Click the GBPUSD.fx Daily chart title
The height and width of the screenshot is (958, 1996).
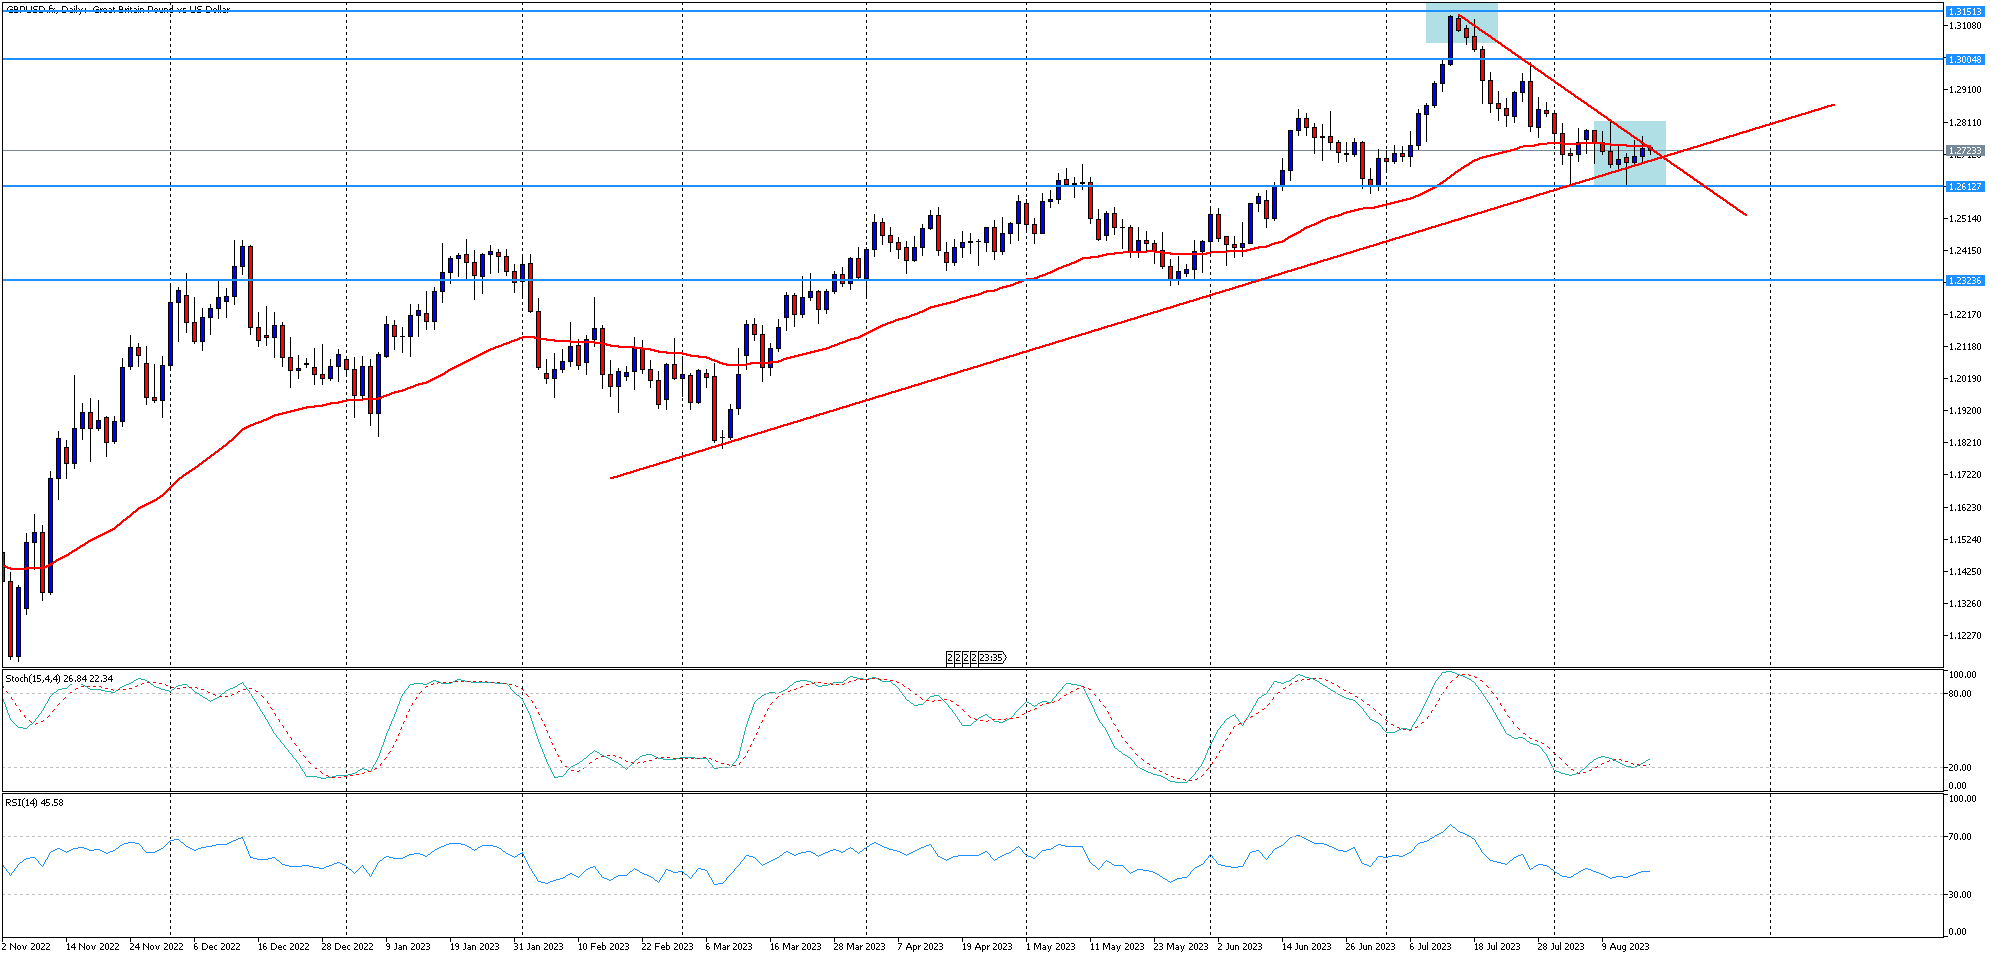point(118,9)
